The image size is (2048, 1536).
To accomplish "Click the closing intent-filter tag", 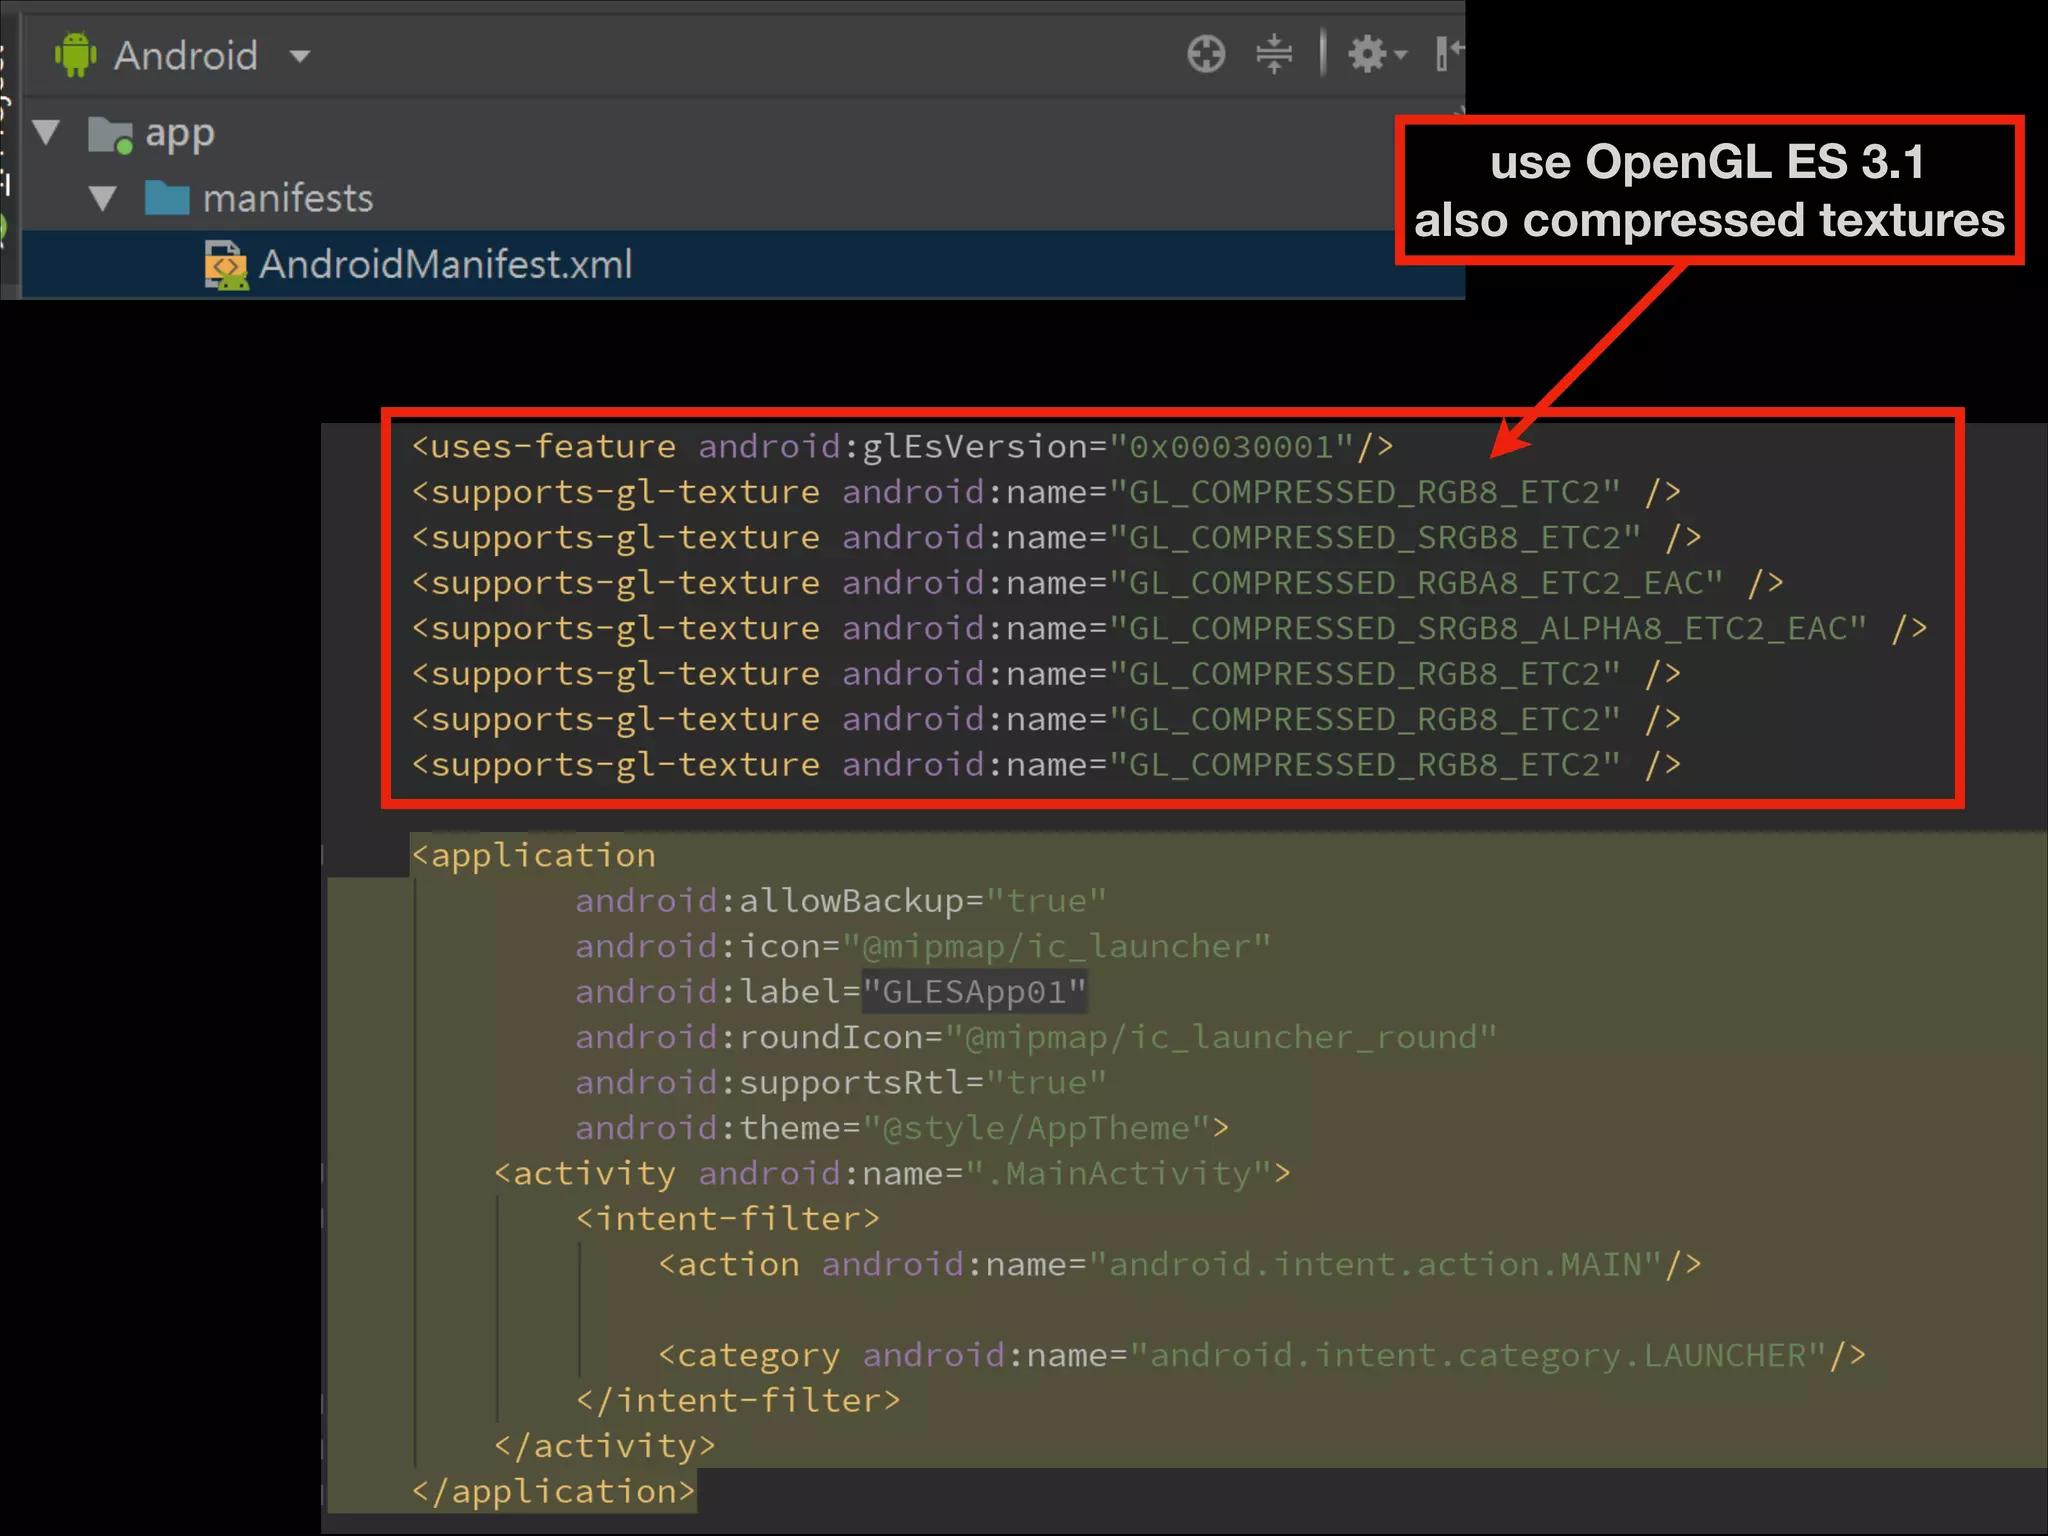I will click(x=738, y=1401).
